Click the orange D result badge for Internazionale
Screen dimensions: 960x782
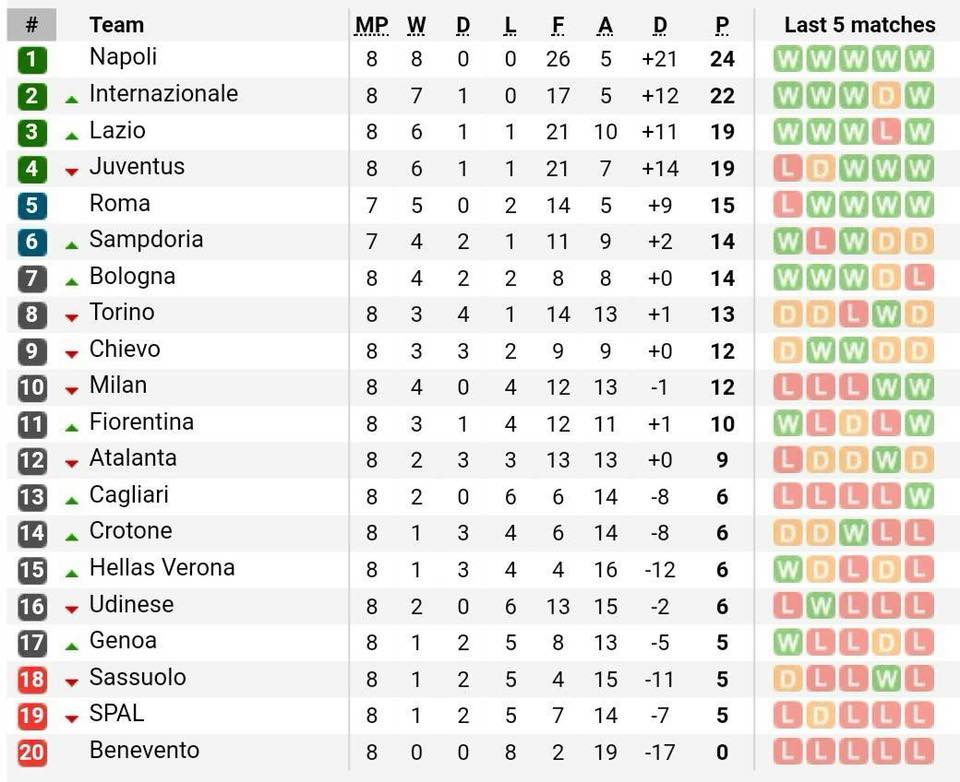[x=885, y=96]
